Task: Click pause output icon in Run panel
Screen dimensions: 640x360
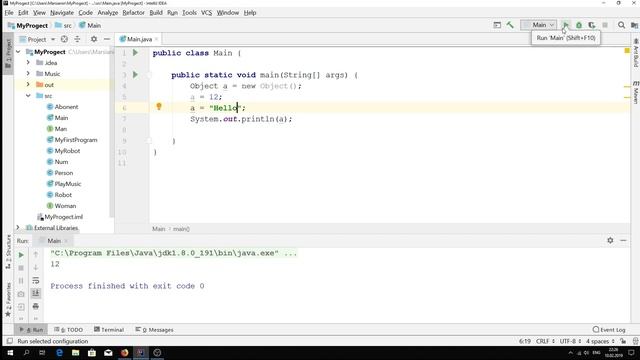Action: click(x=21, y=281)
